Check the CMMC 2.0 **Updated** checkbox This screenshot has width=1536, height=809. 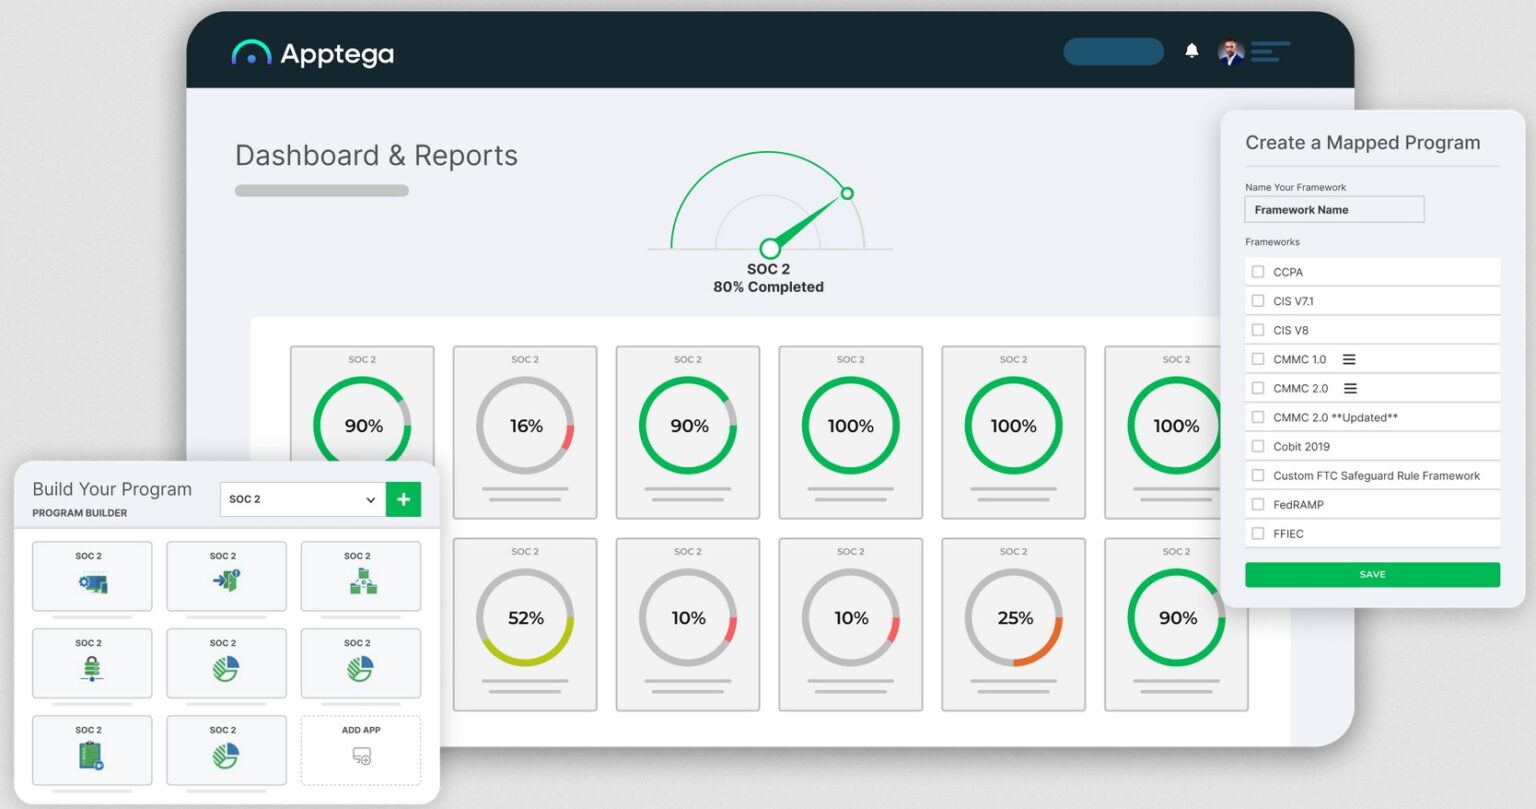pyautogui.click(x=1257, y=417)
